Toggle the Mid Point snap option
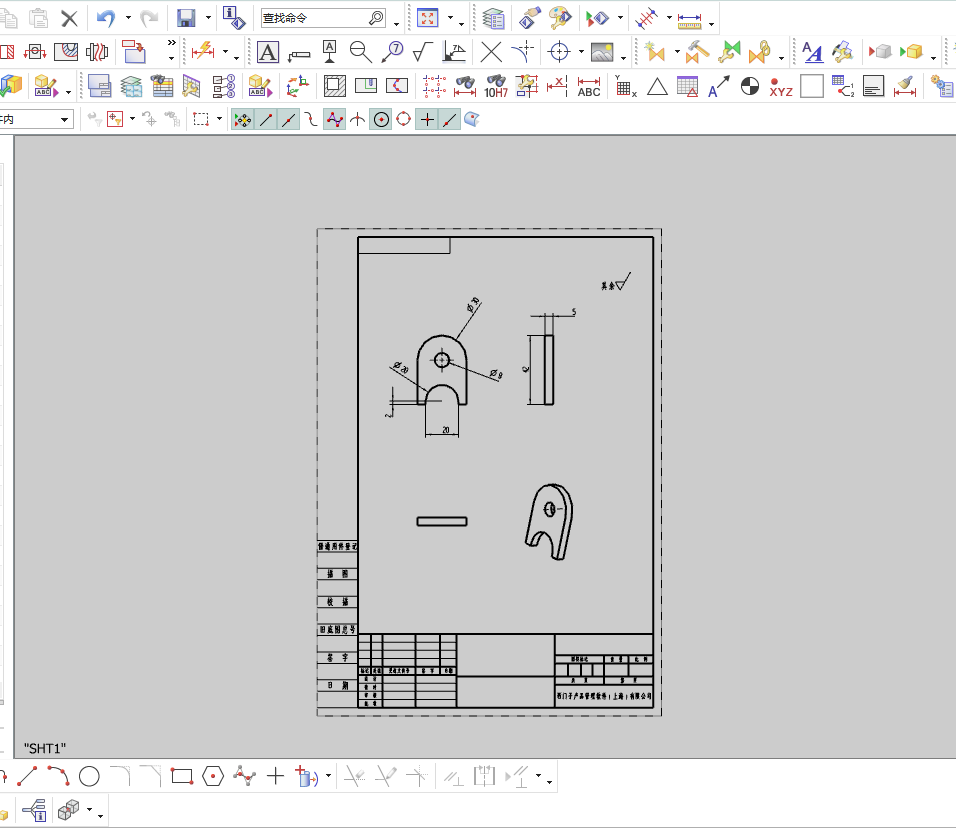The width and height of the screenshot is (956, 828). coord(288,120)
